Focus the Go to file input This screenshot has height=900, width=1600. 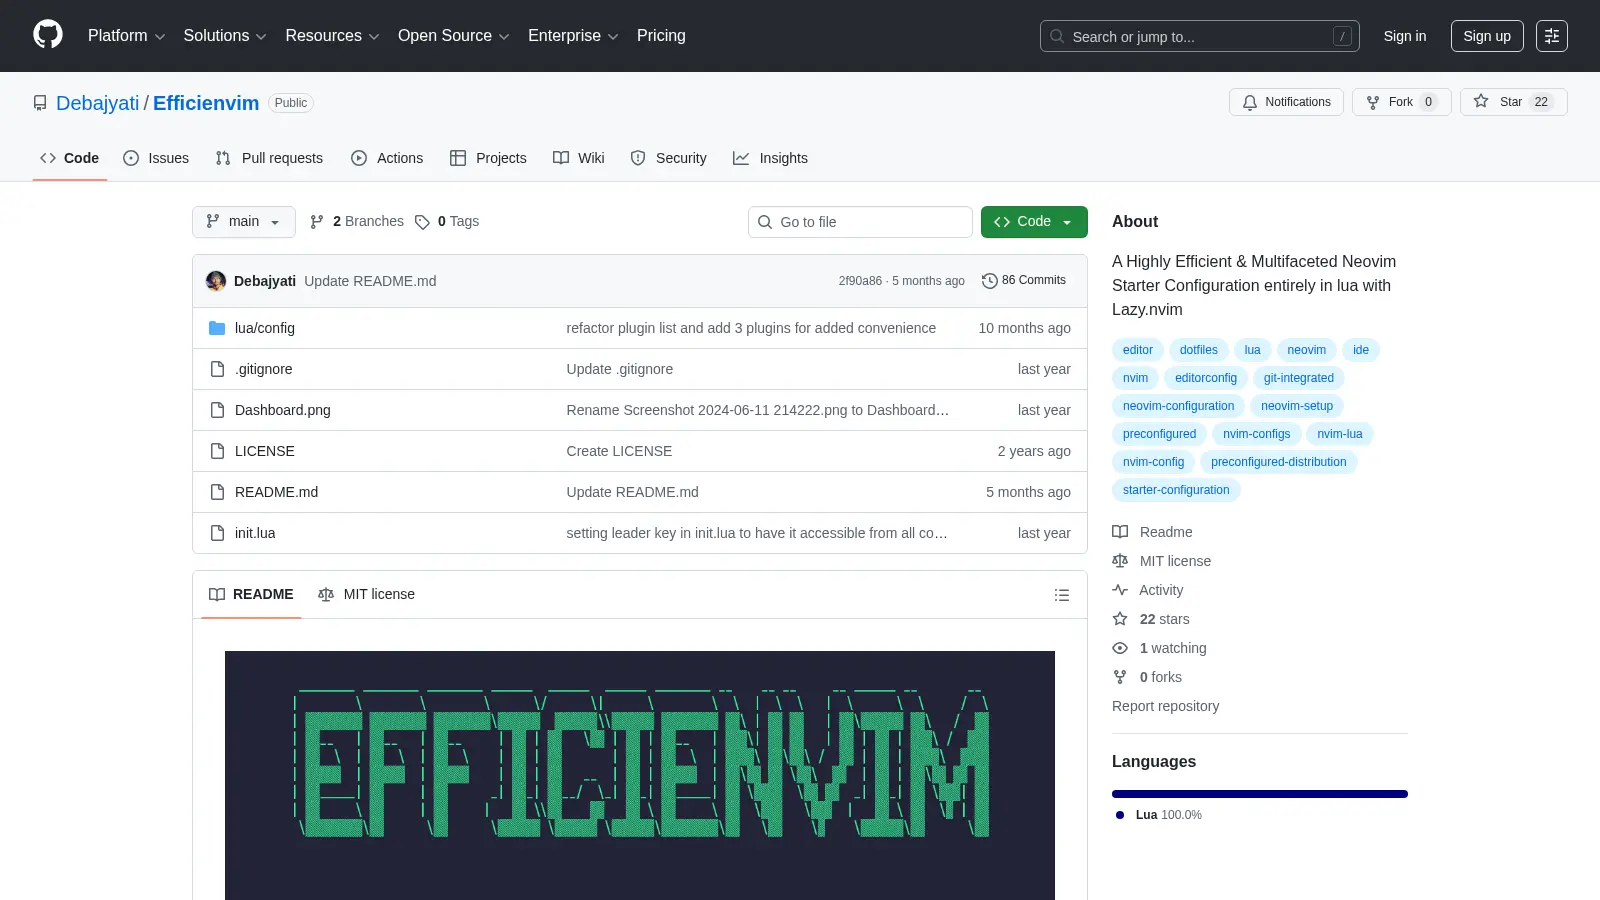pos(860,222)
